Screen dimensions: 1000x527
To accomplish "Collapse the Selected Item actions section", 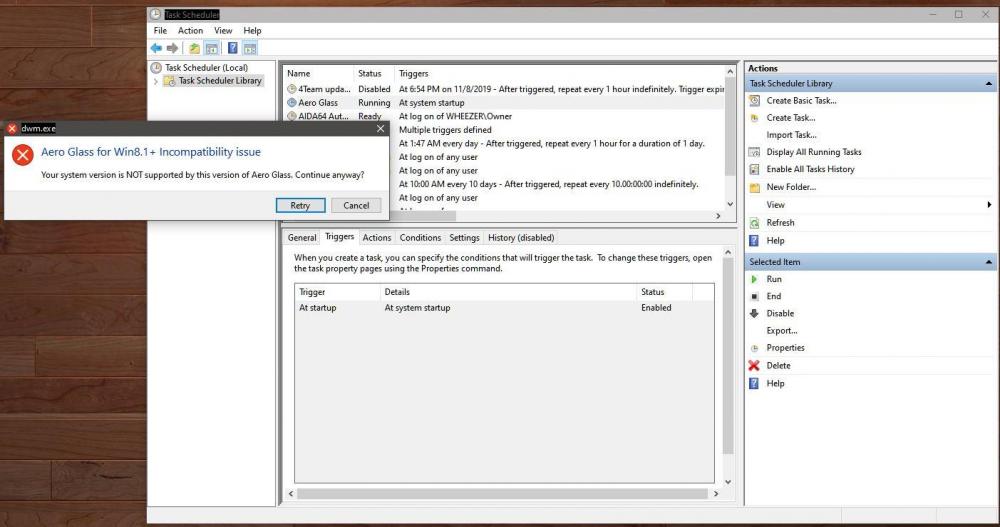I will pyautogui.click(x=989, y=262).
